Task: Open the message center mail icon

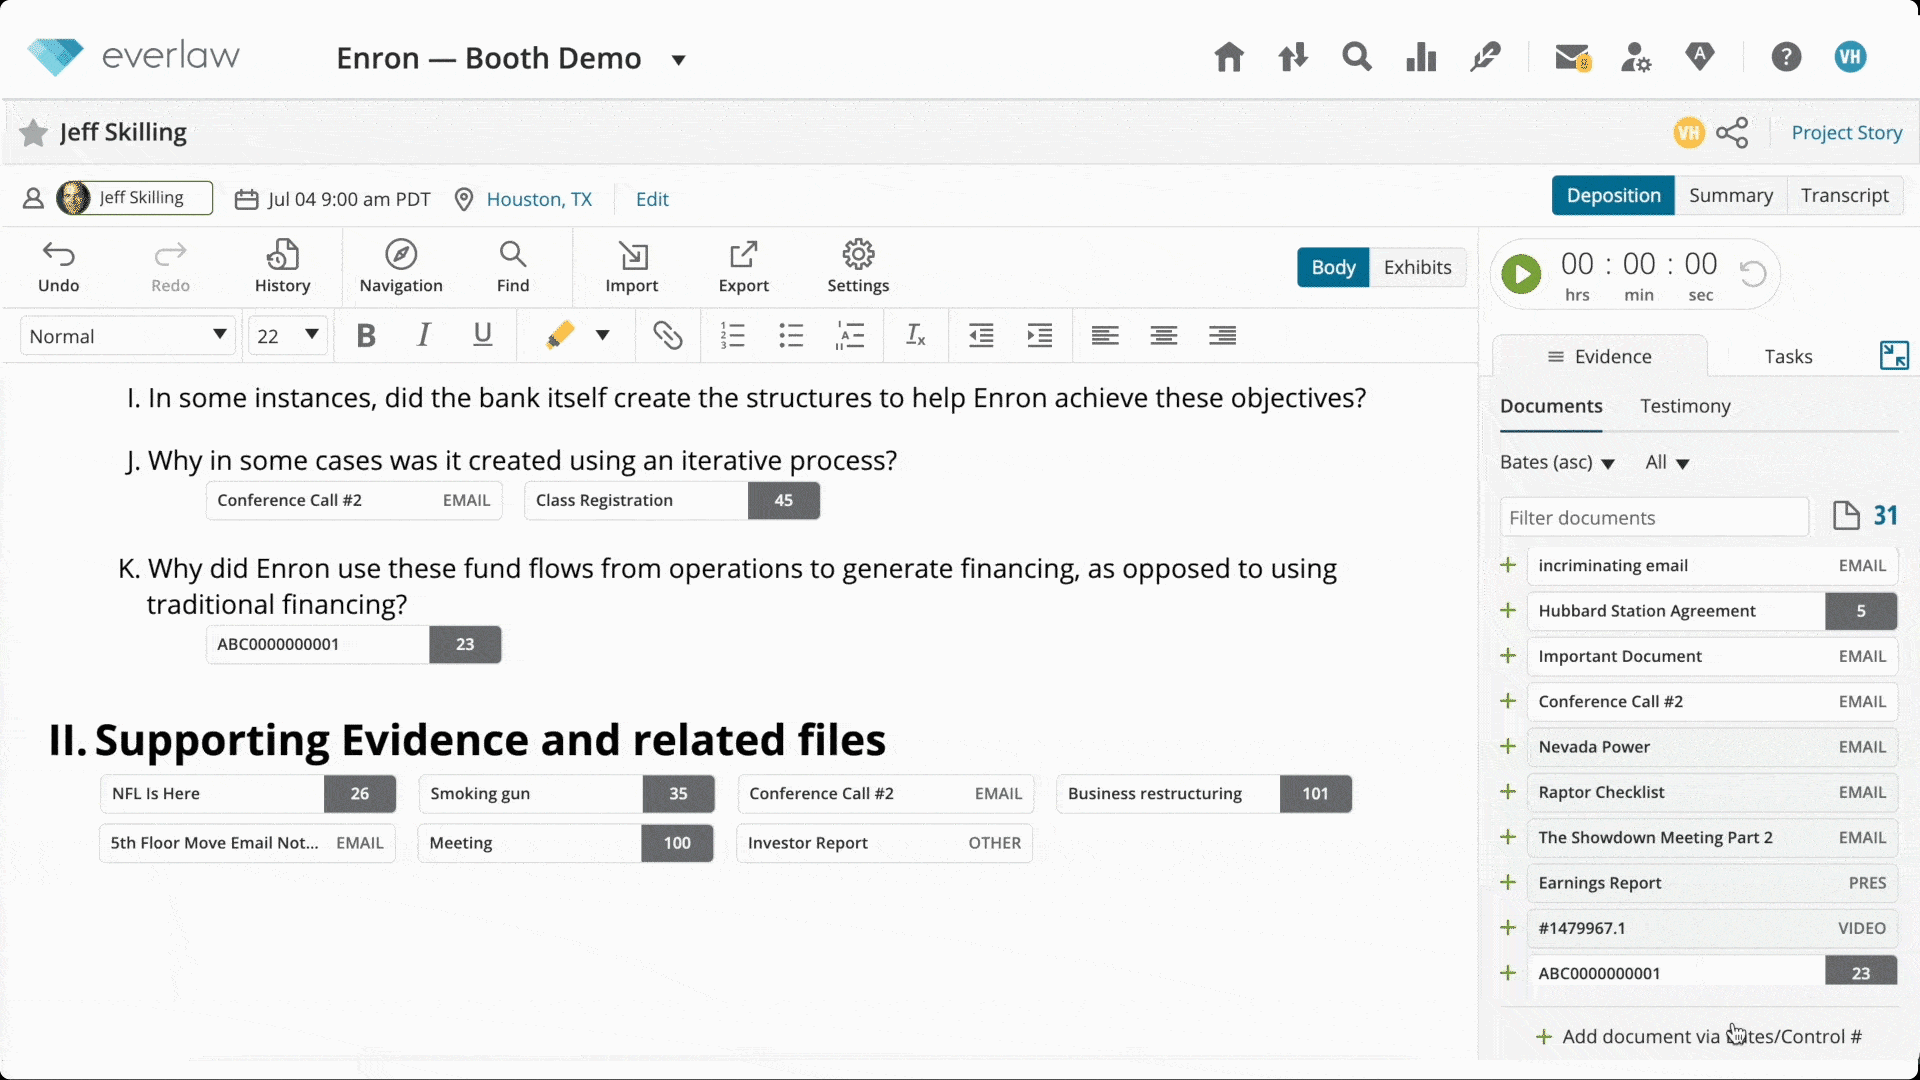Action: point(1571,57)
